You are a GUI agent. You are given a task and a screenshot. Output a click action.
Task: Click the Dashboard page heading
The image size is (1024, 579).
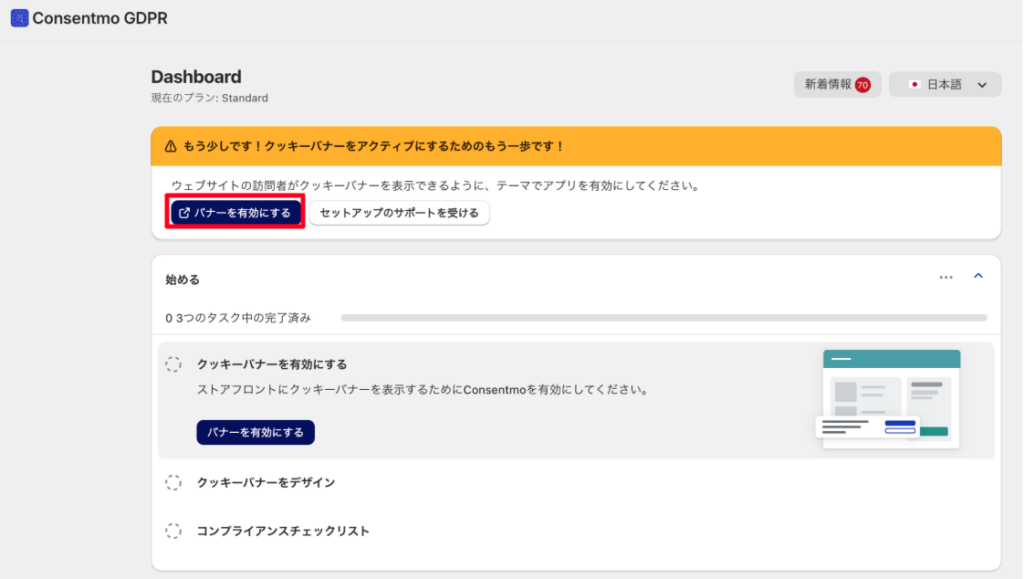(x=196, y=77)
